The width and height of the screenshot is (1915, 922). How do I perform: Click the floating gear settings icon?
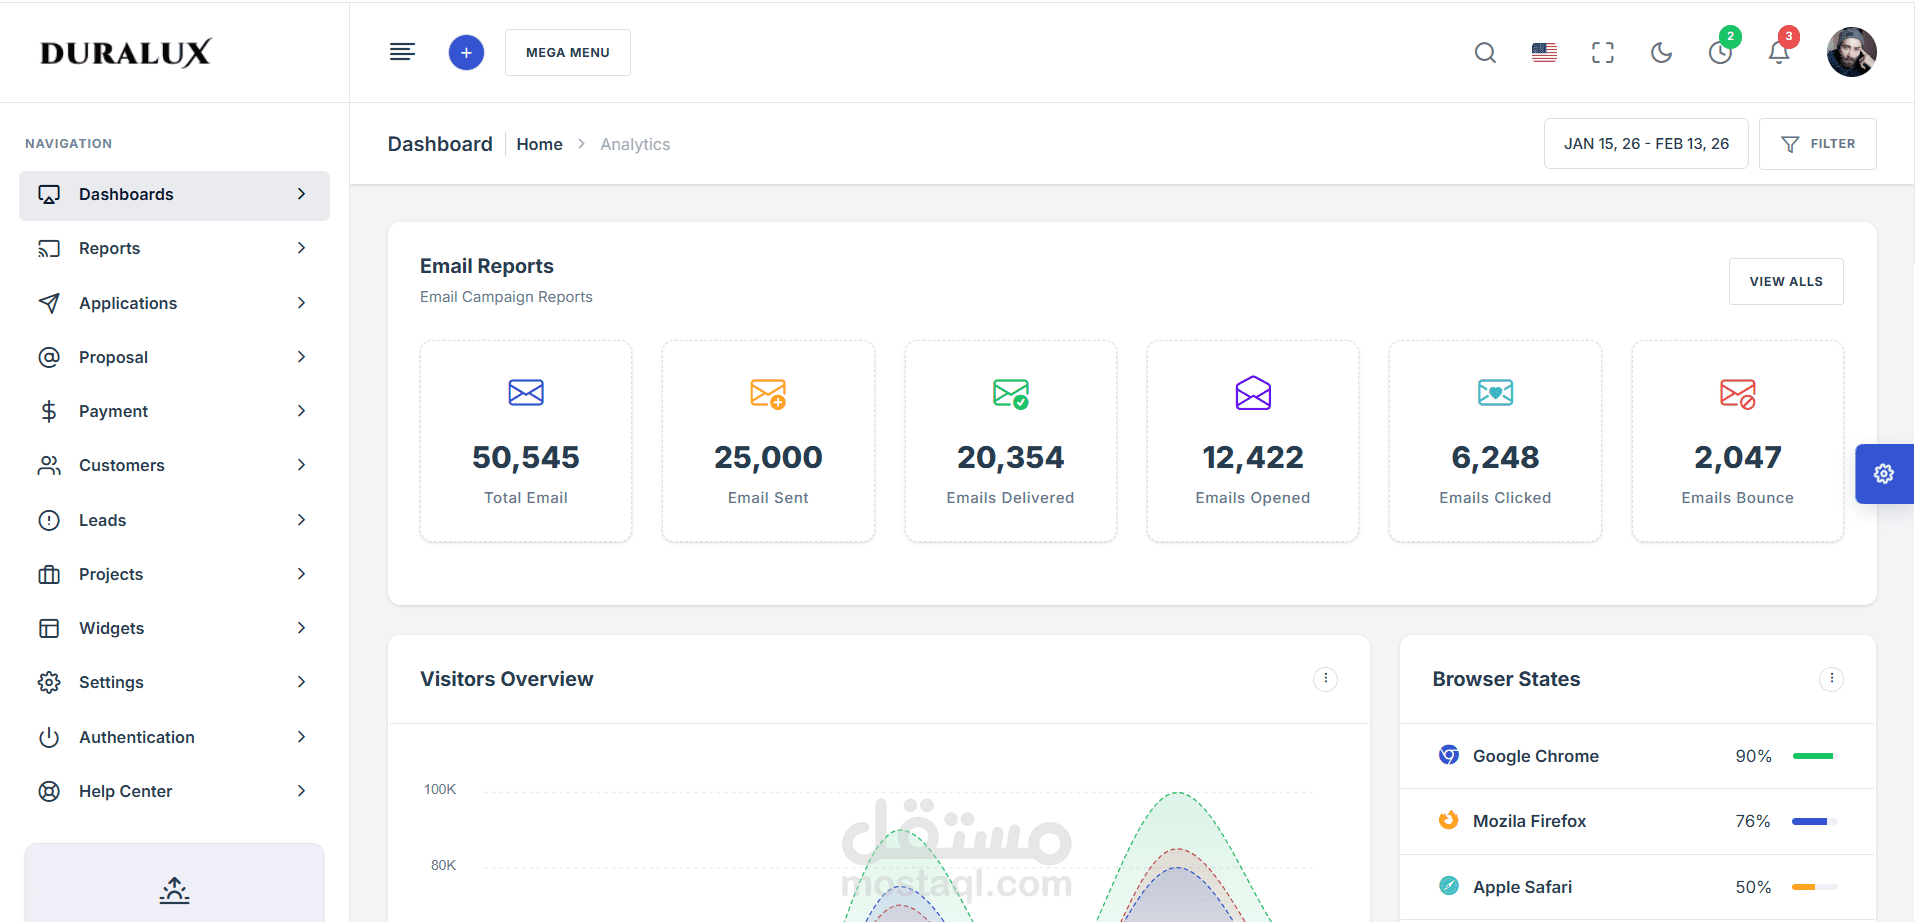tap(1884, 473)
